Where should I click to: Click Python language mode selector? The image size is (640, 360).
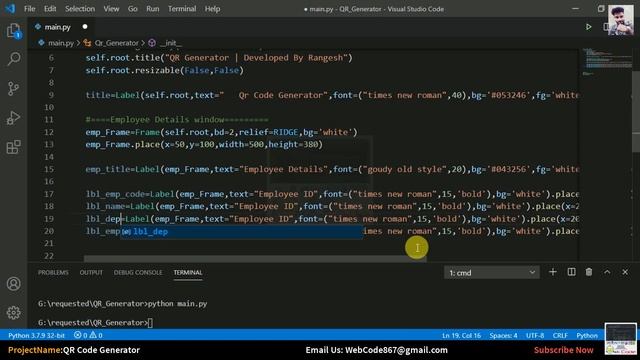[x=587, y=335]
